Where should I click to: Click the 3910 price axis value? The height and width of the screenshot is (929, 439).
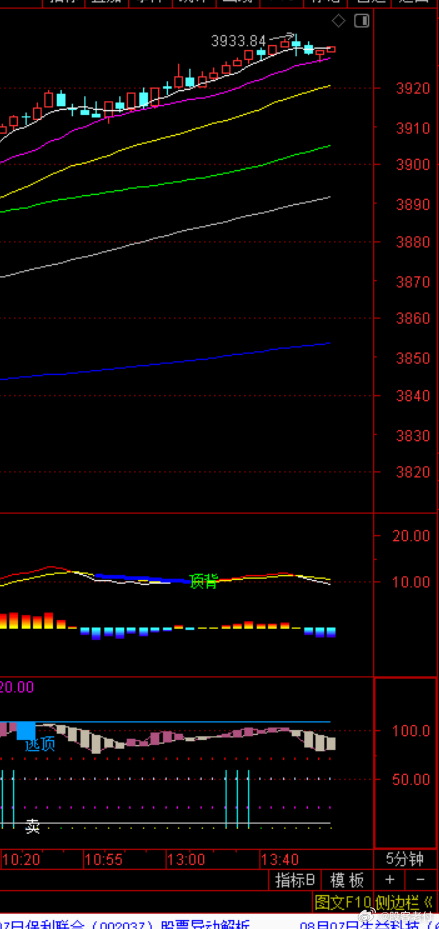coord(412,127)
